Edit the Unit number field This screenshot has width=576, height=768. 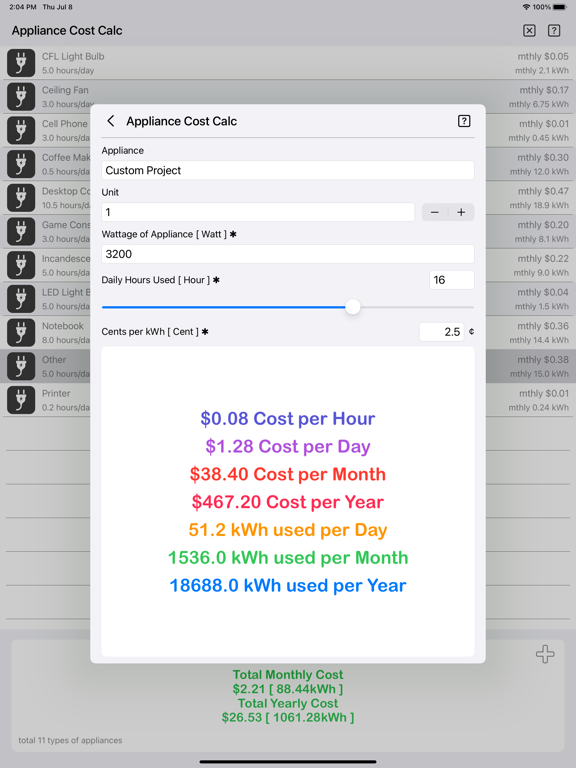(x=258, y=212)
